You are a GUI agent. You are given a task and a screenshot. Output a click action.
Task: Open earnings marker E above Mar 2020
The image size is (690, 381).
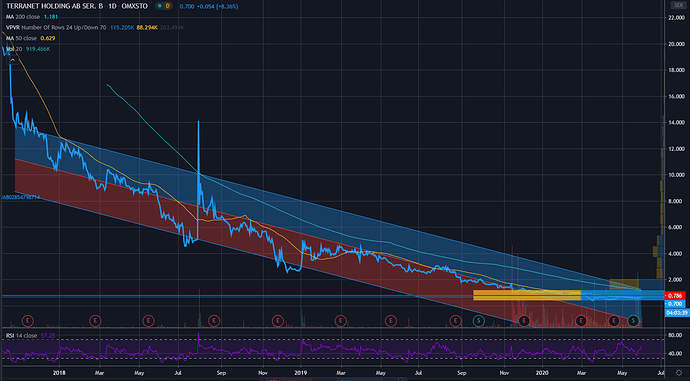tap(581, 321)
